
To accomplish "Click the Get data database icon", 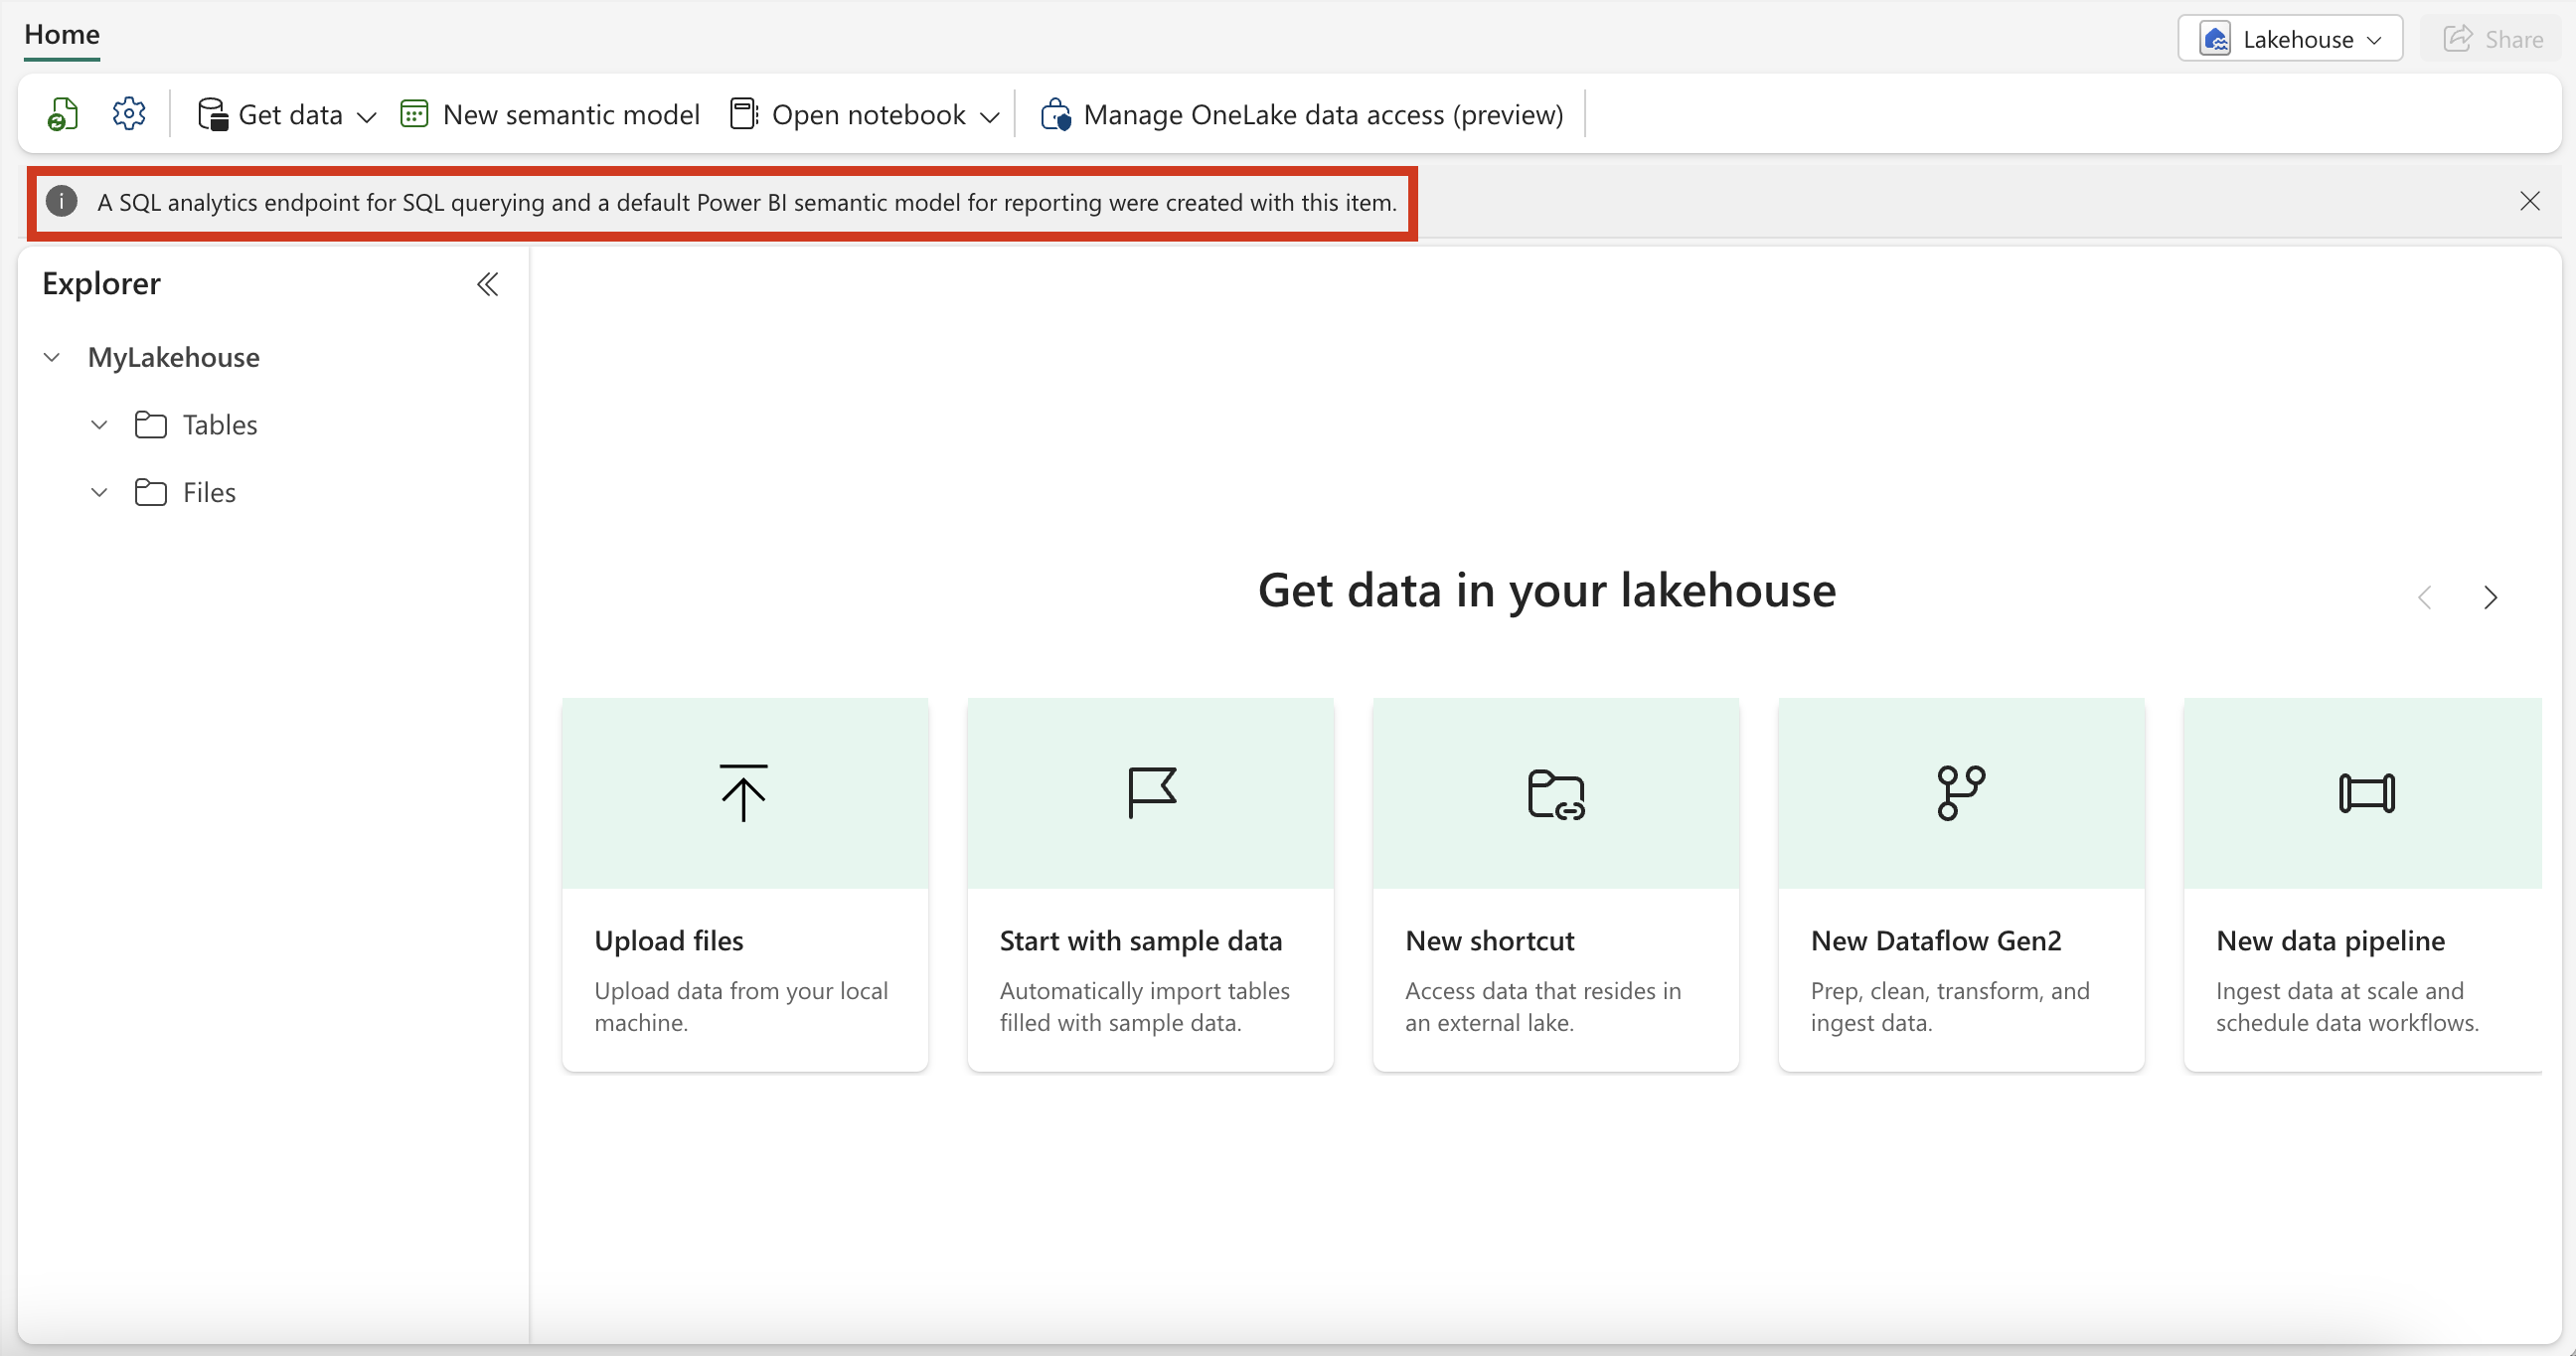I will pos(212,114).
